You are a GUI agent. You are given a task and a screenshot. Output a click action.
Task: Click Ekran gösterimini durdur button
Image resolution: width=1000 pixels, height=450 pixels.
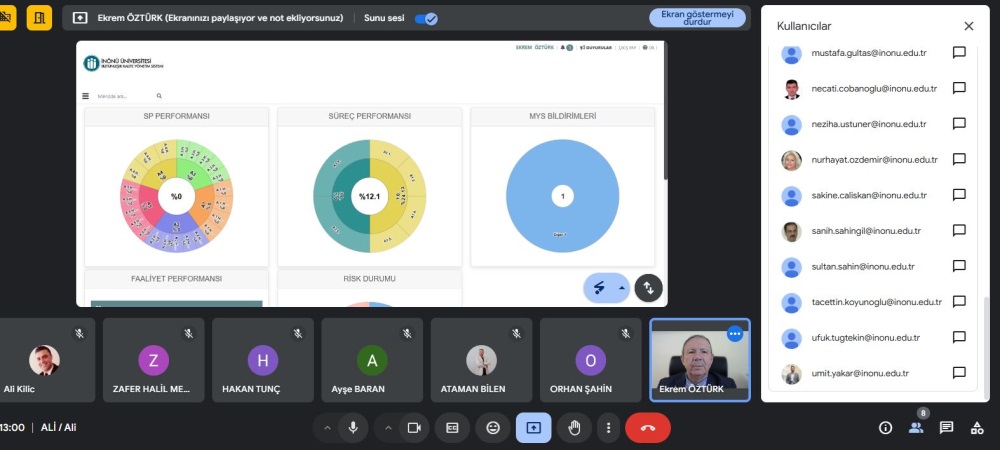click(x=697, y=17)
